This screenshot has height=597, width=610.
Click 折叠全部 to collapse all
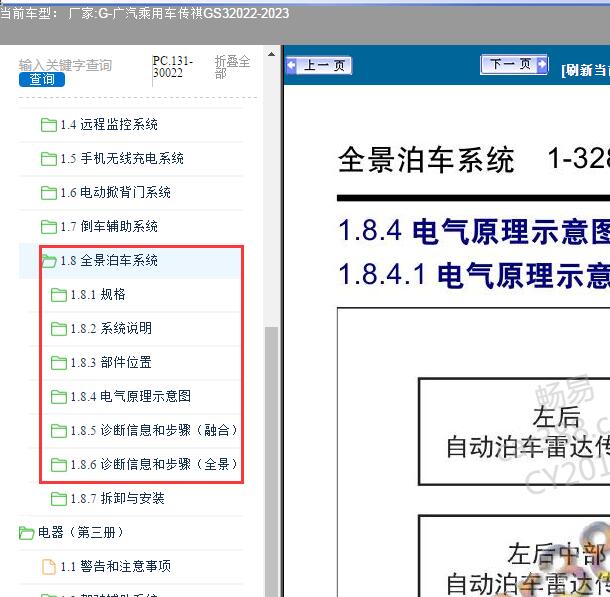pyautogui.click(x=232, y=67)
